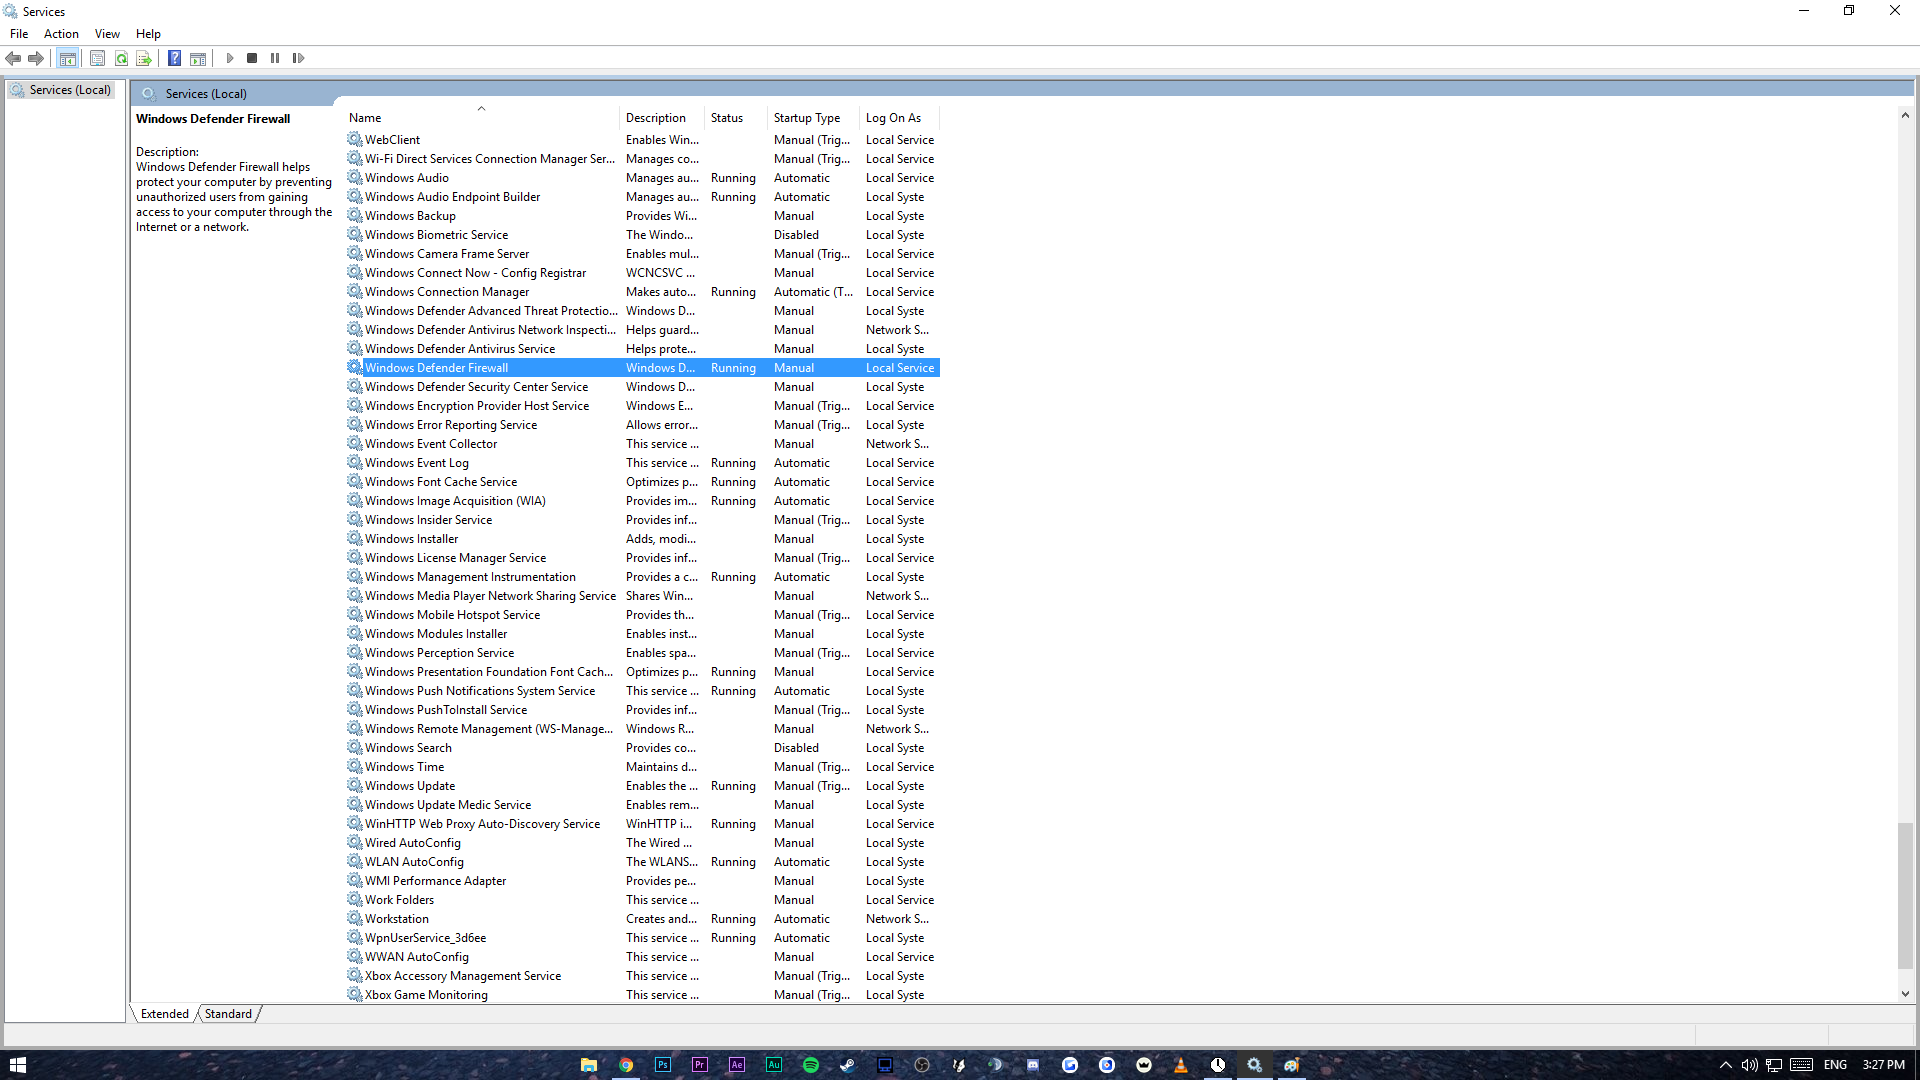Open Spotify from the taskbar
This screenshot has height=1080, width=1920.
pos(811,1065)
